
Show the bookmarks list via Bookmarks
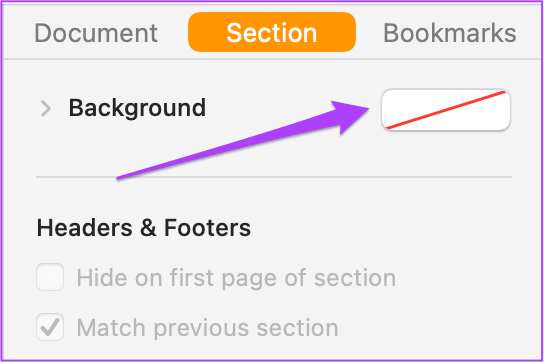[450, 33]
